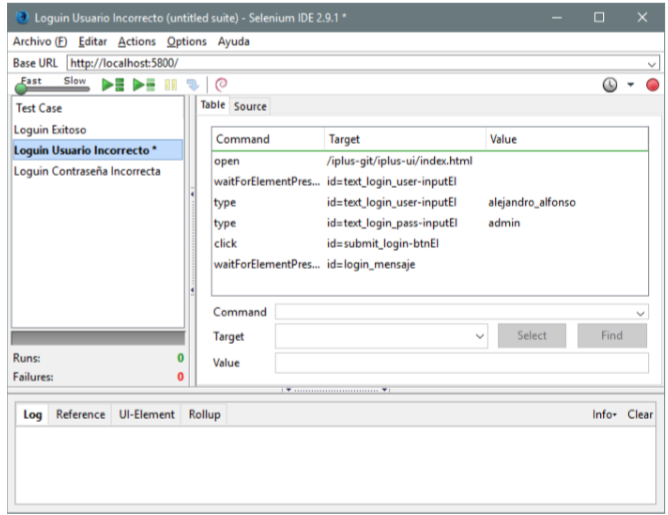
Task: Click the pause/resume icon
Action: click(171, 85)
